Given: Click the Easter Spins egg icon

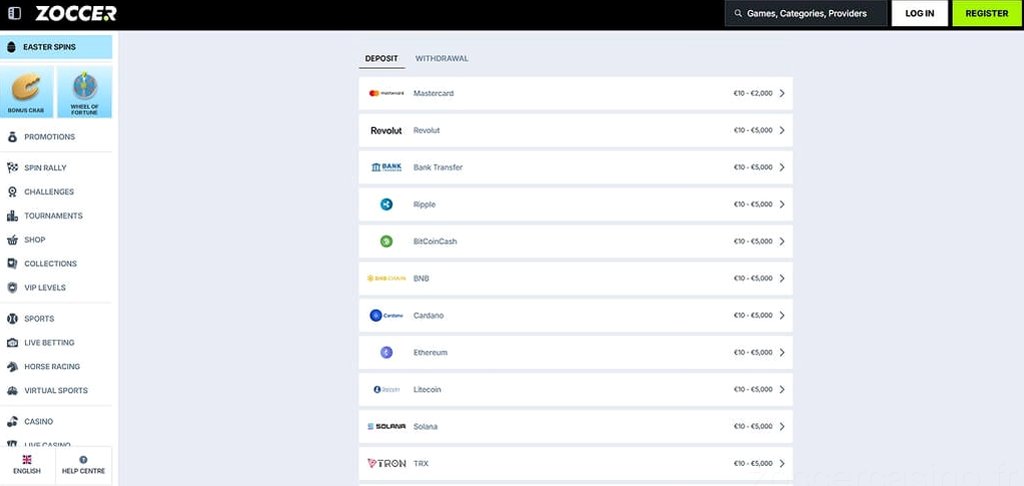Looking at the screenshot, I should (x=11, y=47).
